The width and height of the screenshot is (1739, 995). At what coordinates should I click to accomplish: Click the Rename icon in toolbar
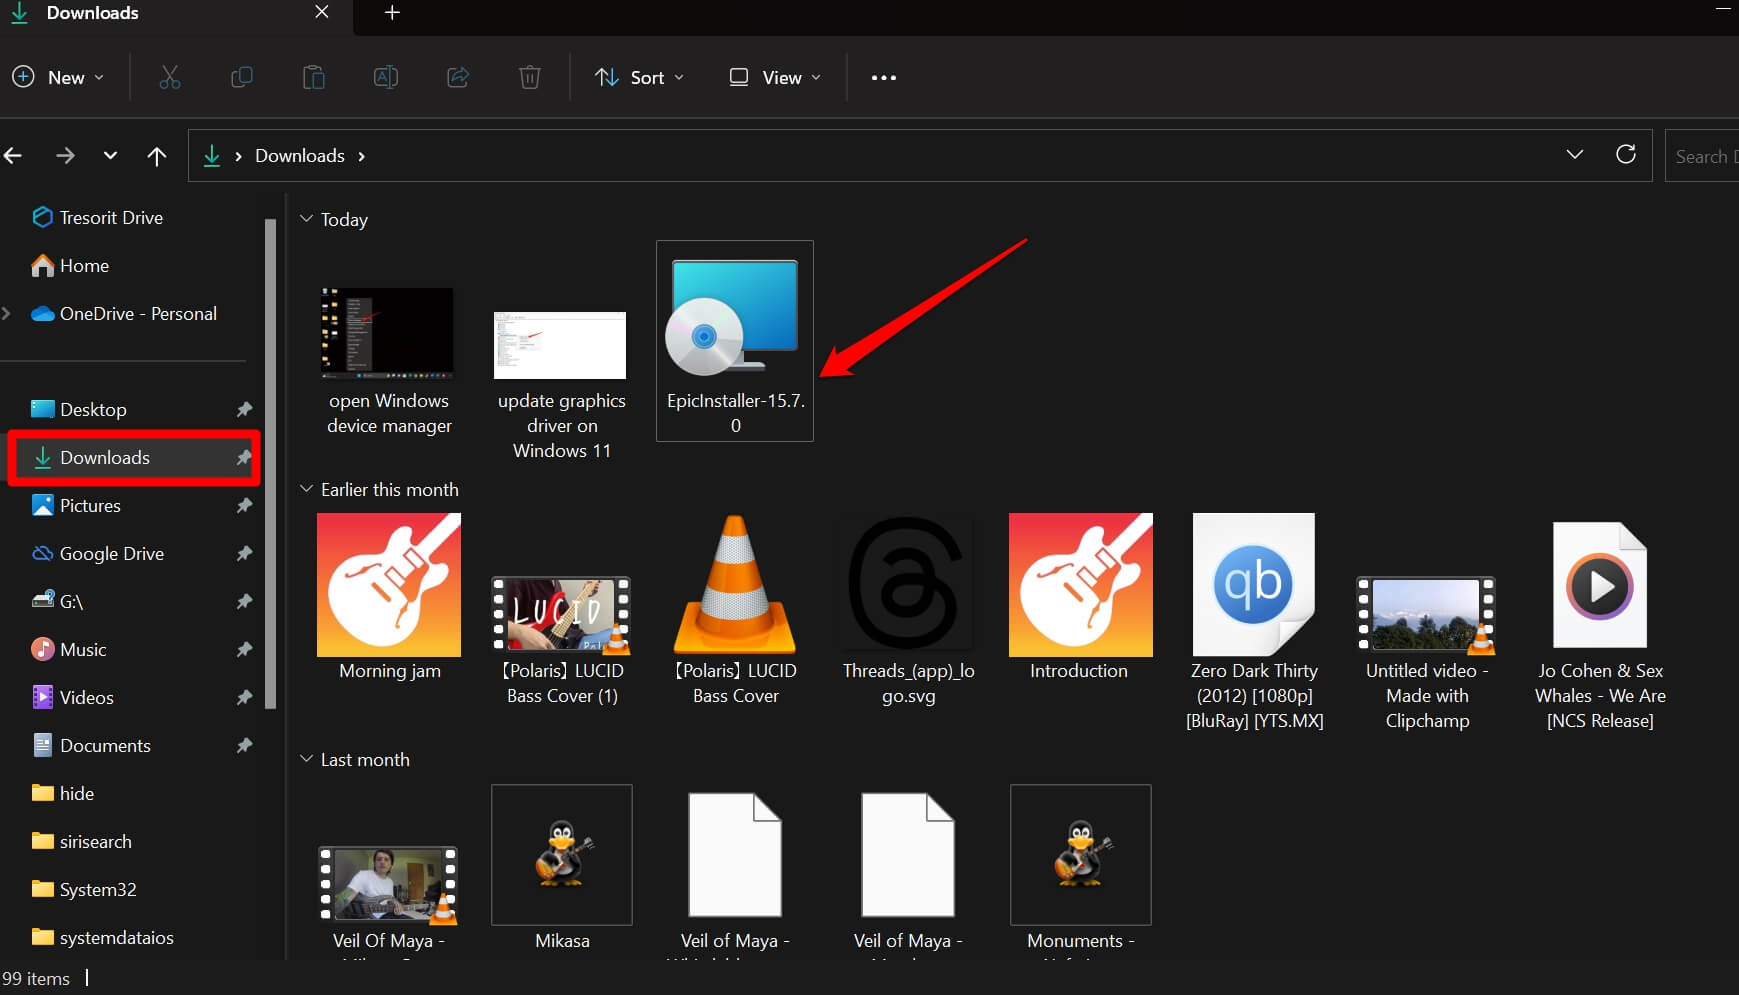click(x=386, y=77)
